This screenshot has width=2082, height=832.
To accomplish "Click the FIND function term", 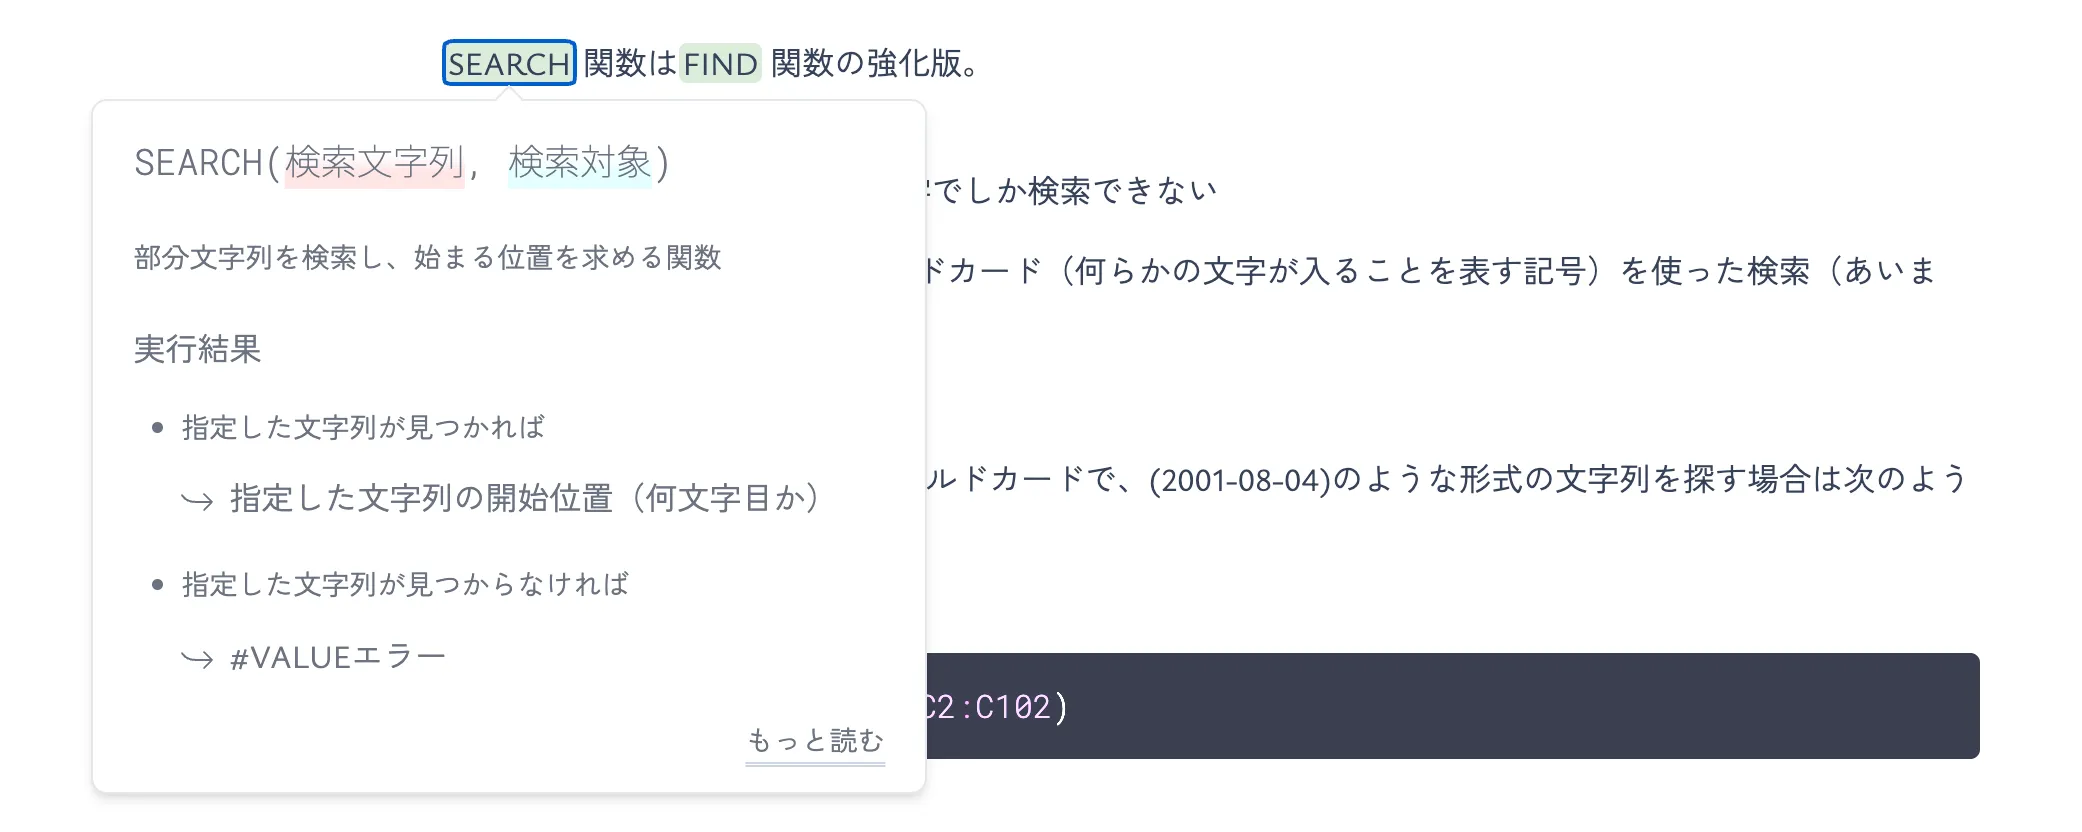I will coord(720,64).
